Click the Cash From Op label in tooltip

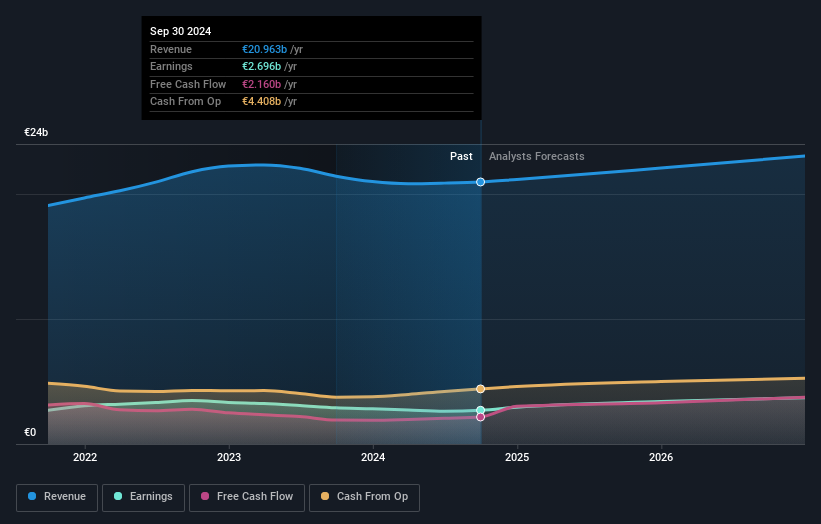pyautogui.click(x=185, y=102)
